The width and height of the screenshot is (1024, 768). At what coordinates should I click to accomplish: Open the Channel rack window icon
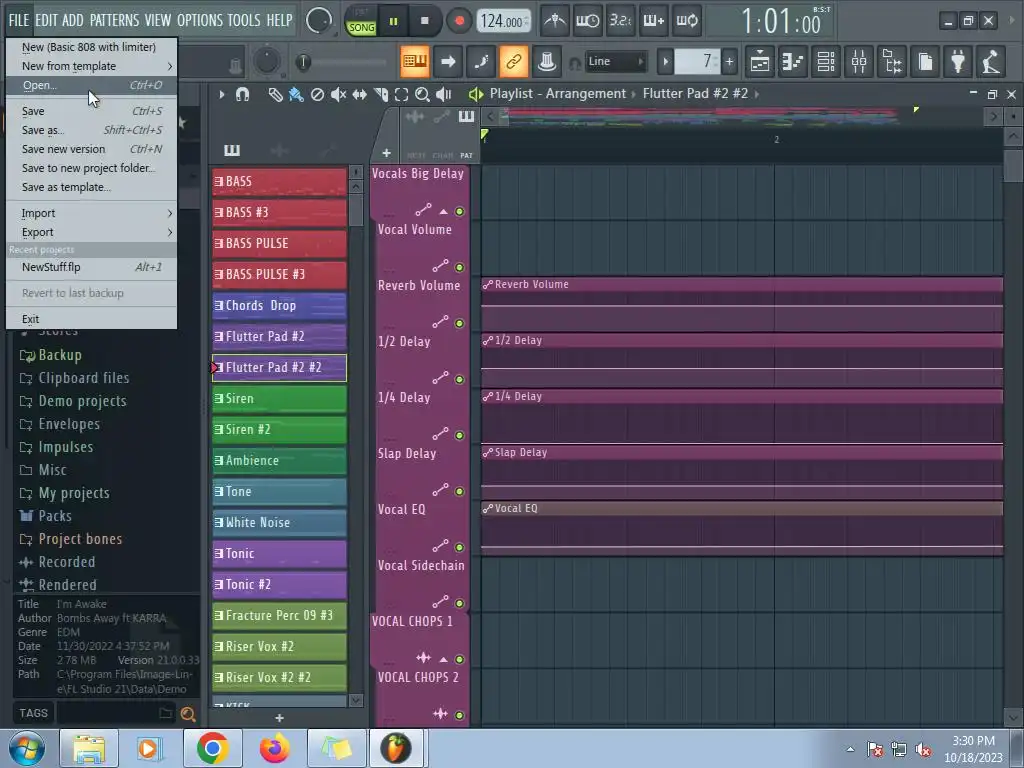826,62
